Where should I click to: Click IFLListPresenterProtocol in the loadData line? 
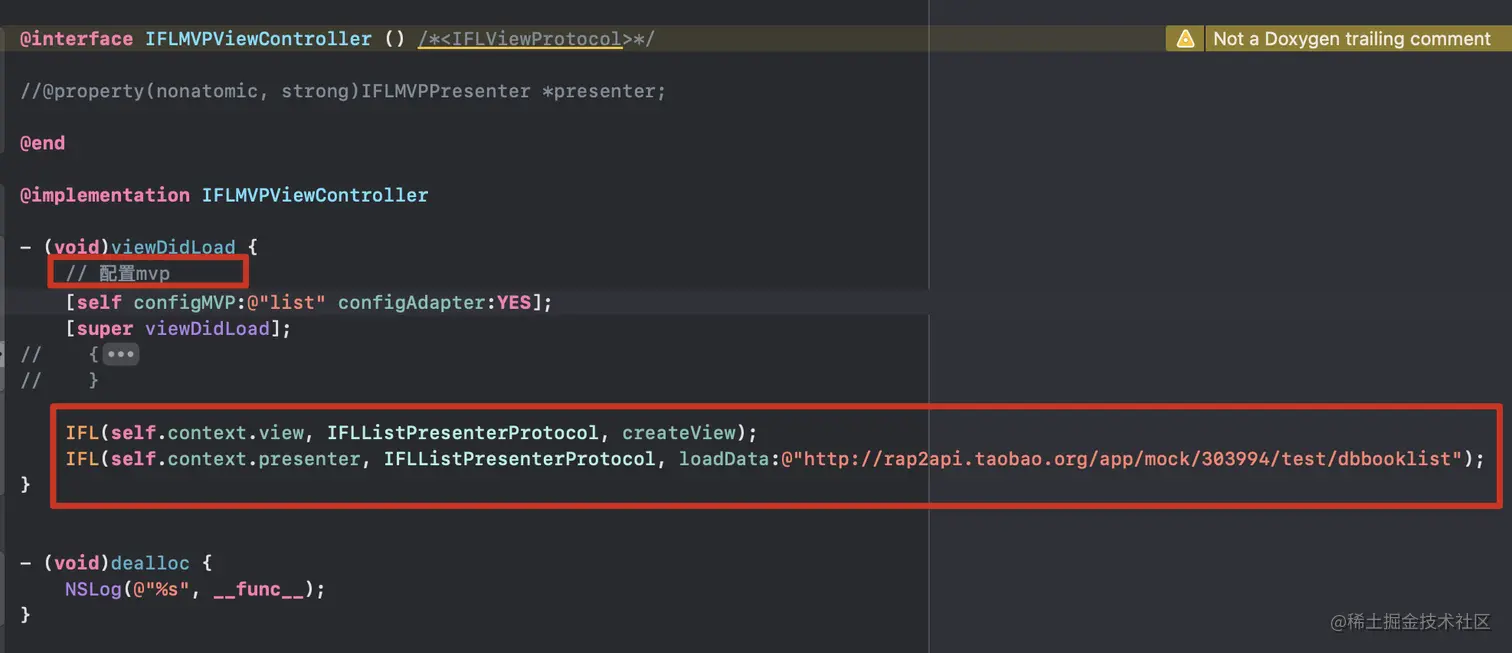[519, 459]
